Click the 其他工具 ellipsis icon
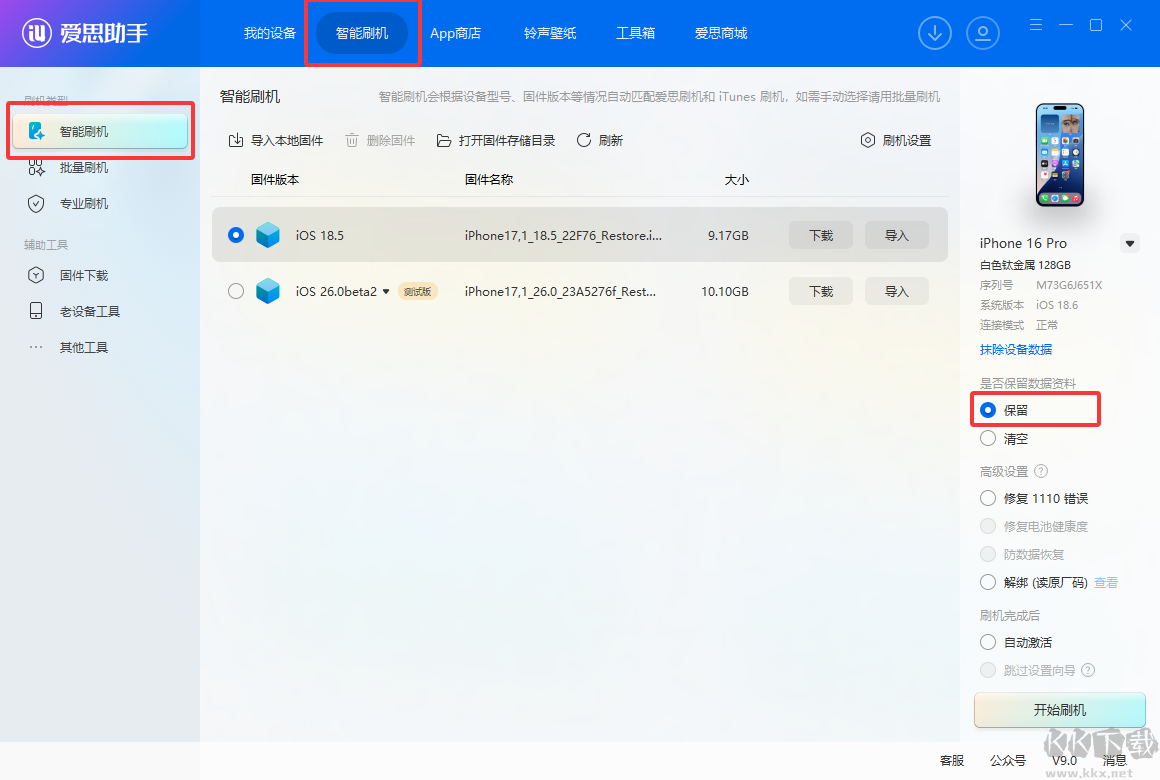 [36, 347]
